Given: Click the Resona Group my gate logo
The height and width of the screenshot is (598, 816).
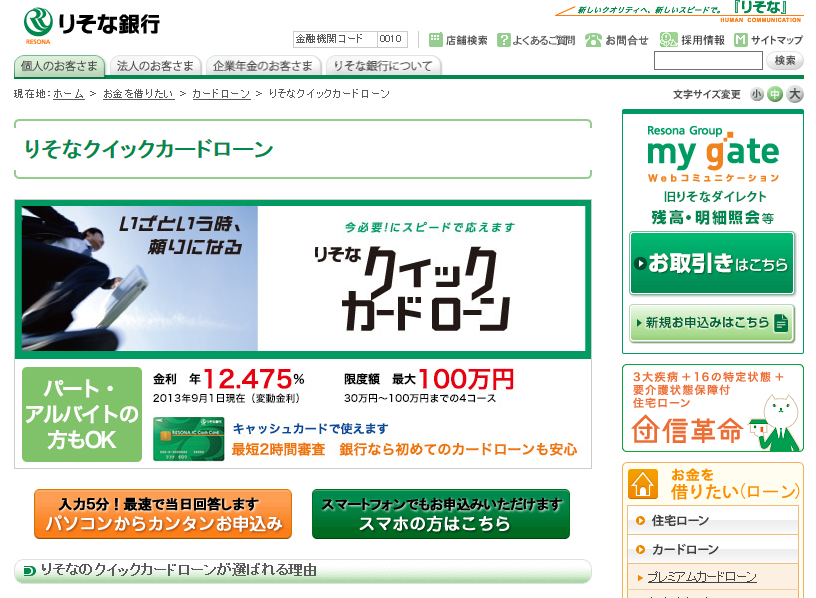Looking at the screenshot, I should 713,154.
